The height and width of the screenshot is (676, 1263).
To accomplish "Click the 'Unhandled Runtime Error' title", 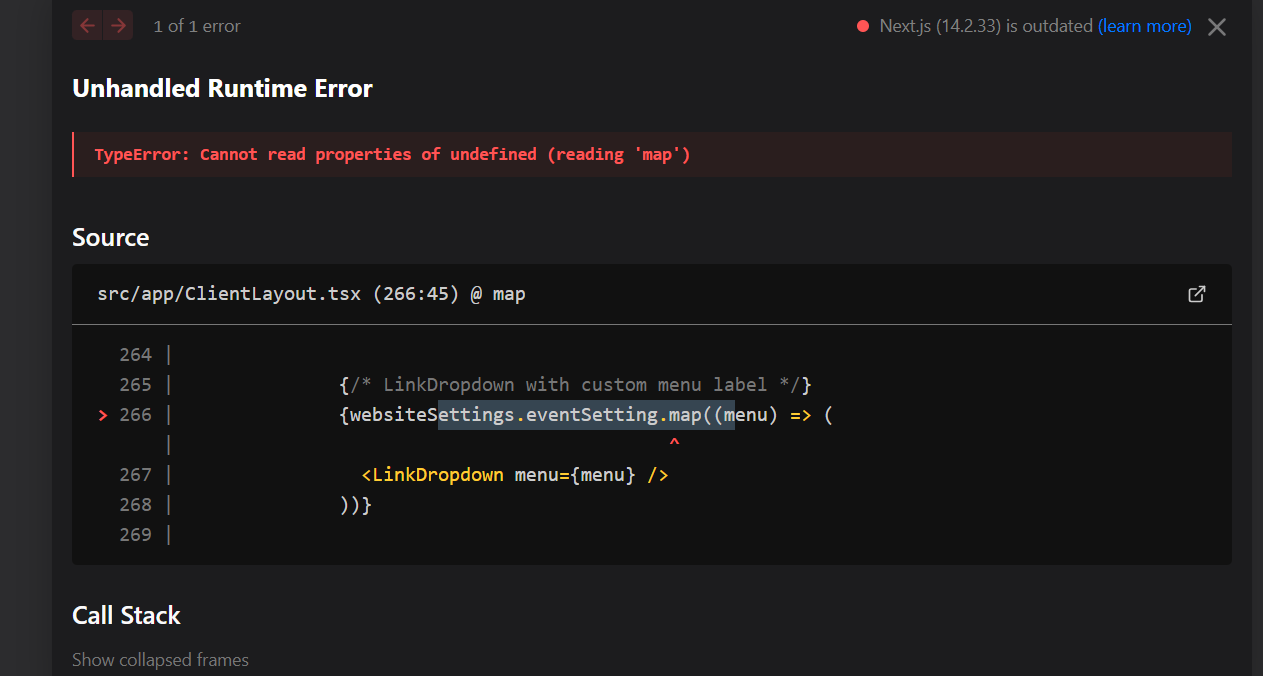I will pos(222,88).
